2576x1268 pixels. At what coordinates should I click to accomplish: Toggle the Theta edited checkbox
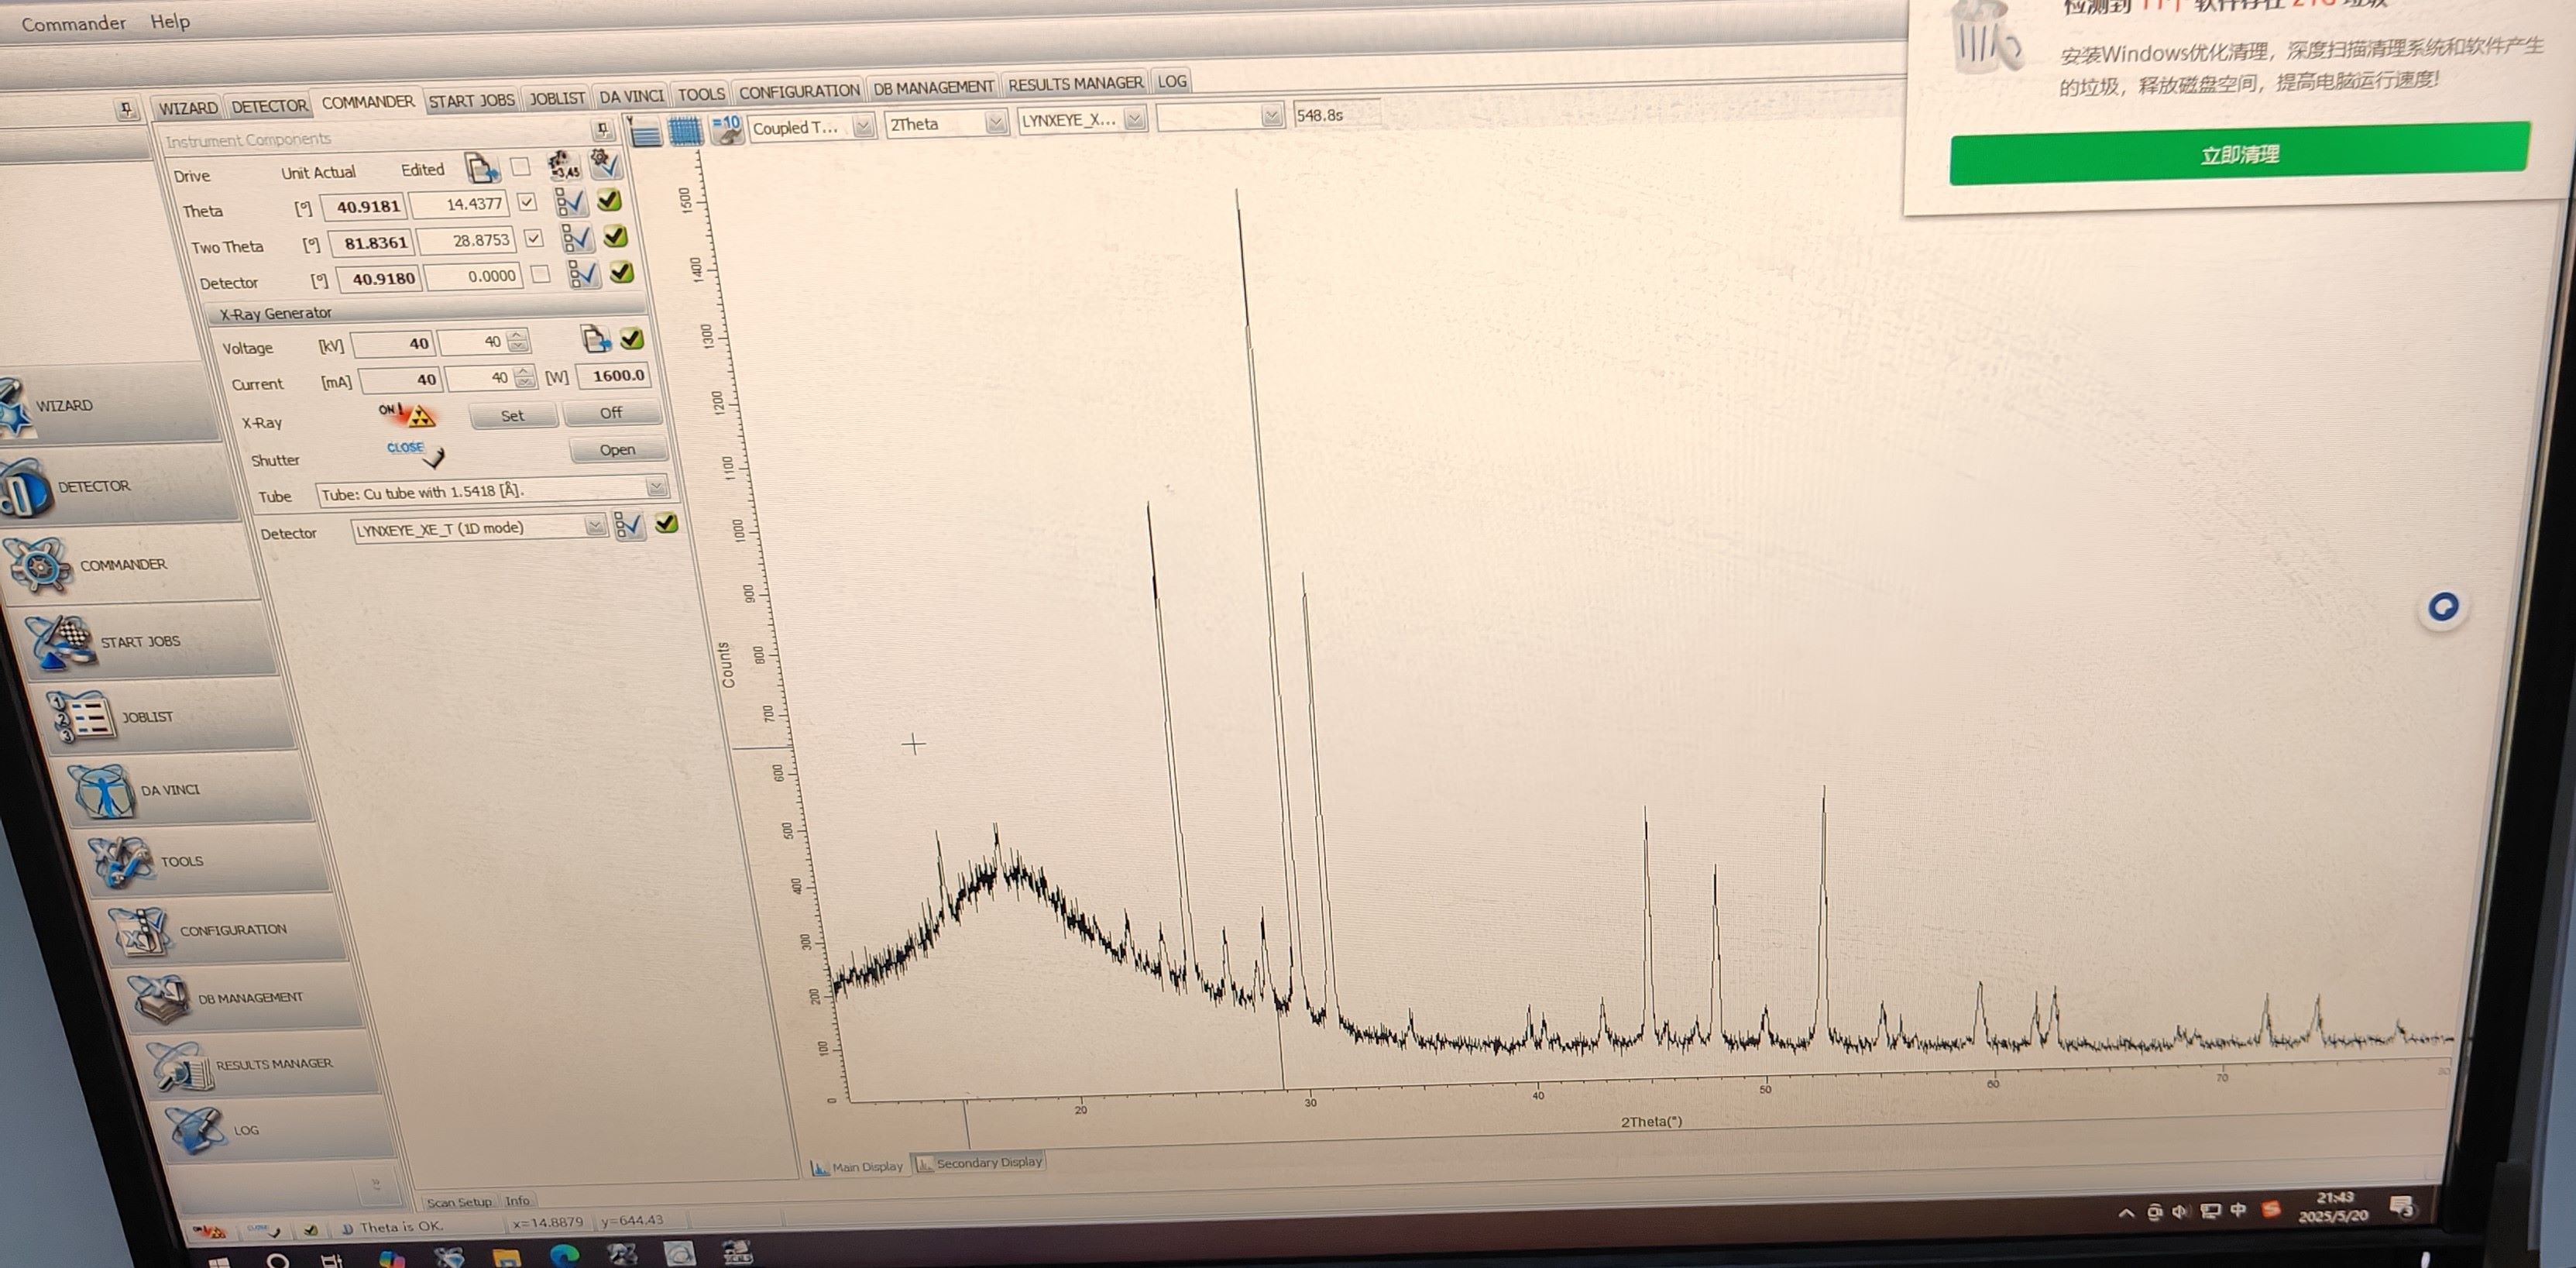[527, 202]
